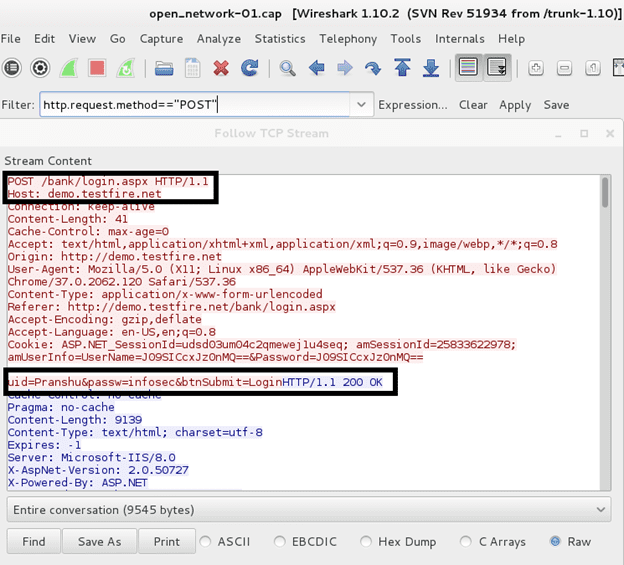Close capture file with red X icon
The width and height of the screenshot is (624, 565).
(x=221, y=68)
